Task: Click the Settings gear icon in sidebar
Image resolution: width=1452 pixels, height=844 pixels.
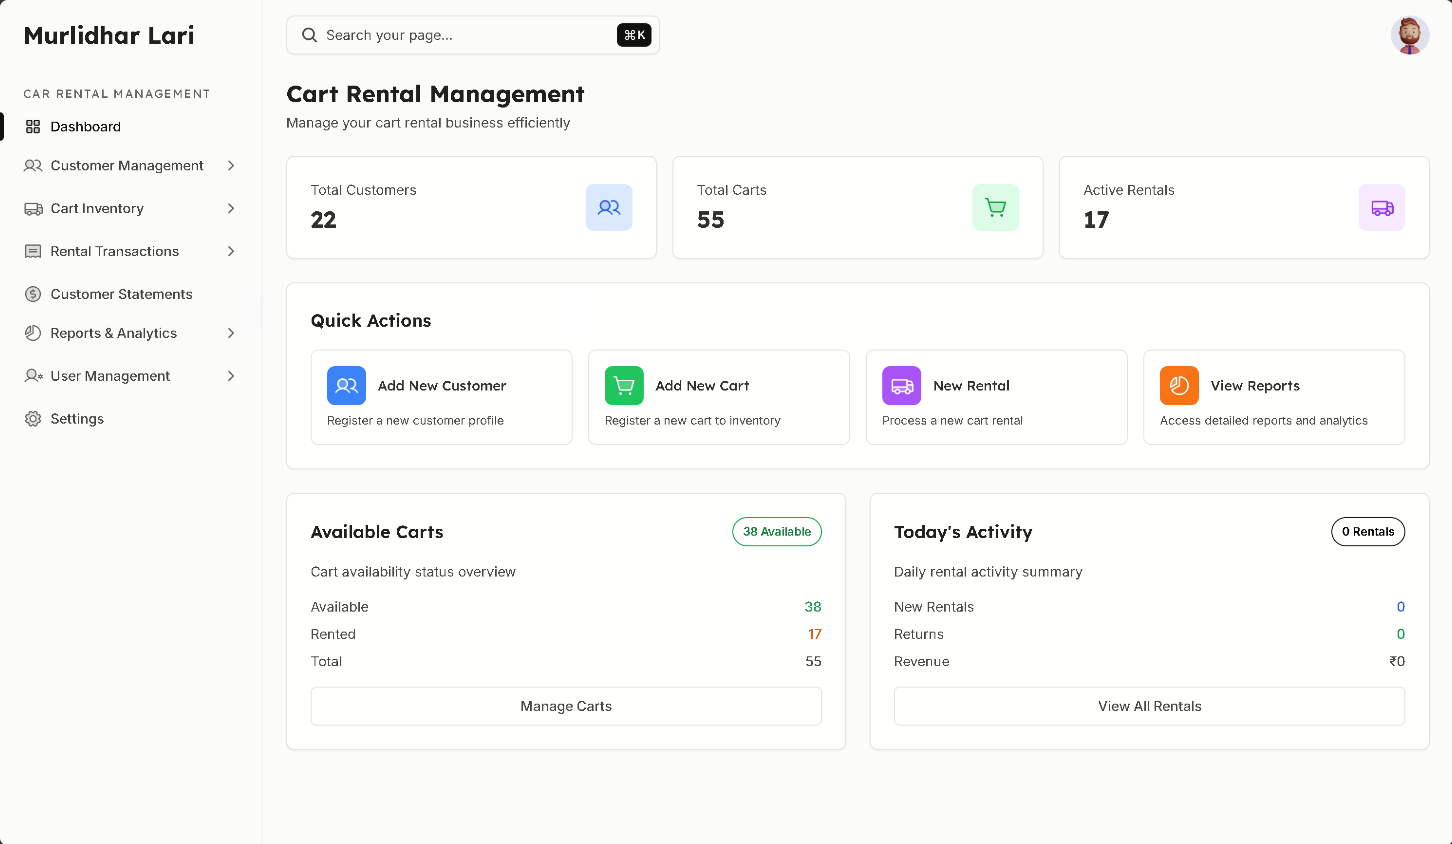Action: pyautogui.click(x=33, y=419)
